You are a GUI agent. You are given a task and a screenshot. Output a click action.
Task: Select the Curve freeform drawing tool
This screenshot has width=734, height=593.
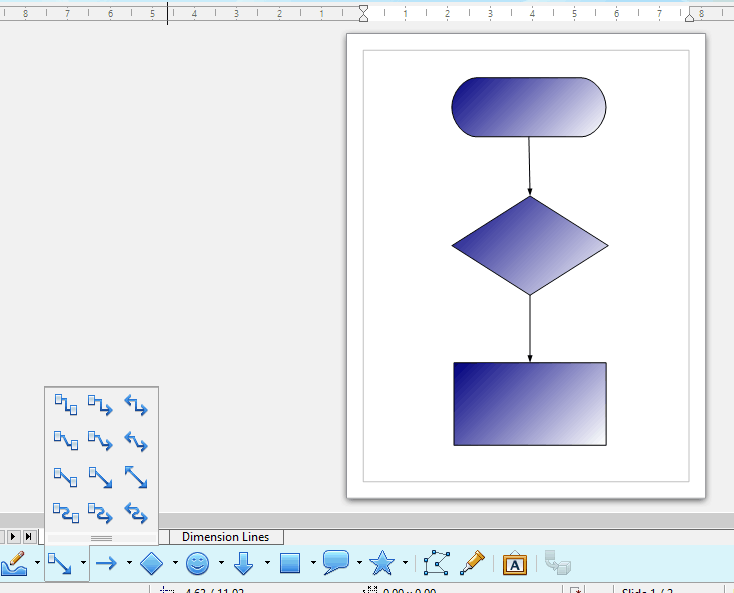[14, 563]
